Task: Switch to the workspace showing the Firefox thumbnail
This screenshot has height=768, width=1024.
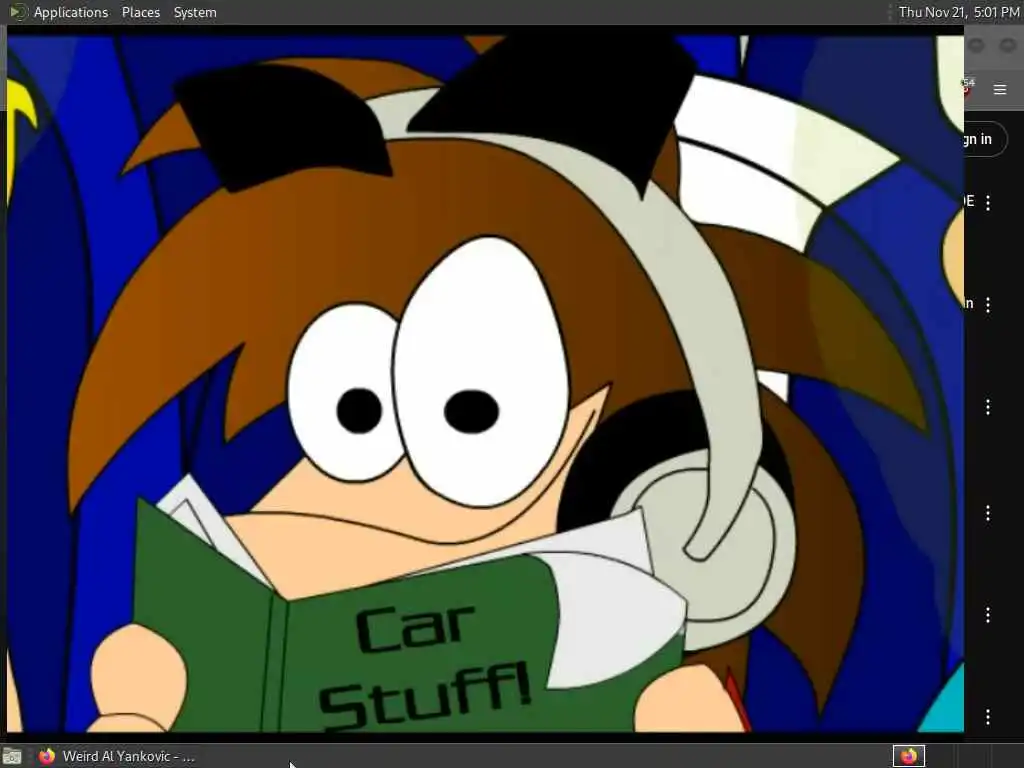Action: pyautogui.click(x=909, y=756)
